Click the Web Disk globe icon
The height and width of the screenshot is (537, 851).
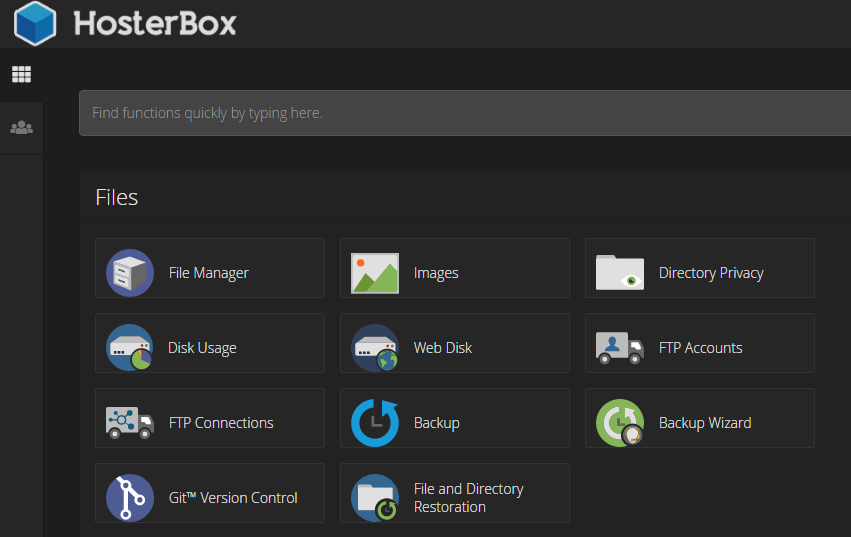tap(375, 348)
